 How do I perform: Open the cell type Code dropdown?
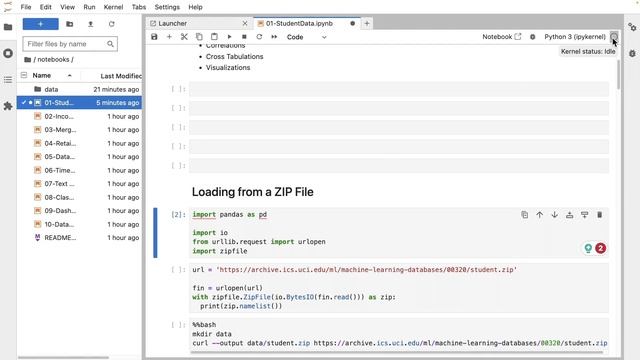pyautogui.click(x=307, y=37)
